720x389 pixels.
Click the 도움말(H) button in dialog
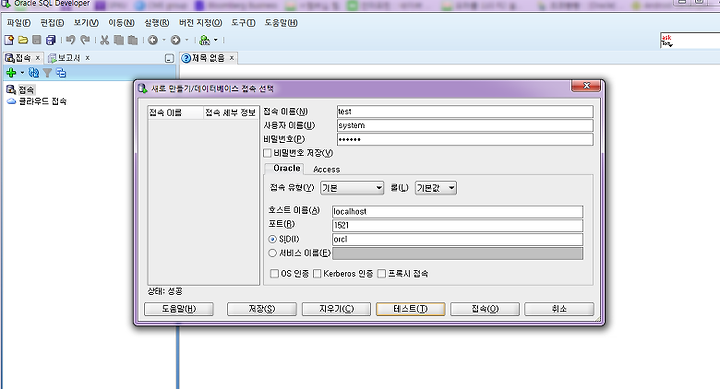pyautogui.click(x=179, y=309)
